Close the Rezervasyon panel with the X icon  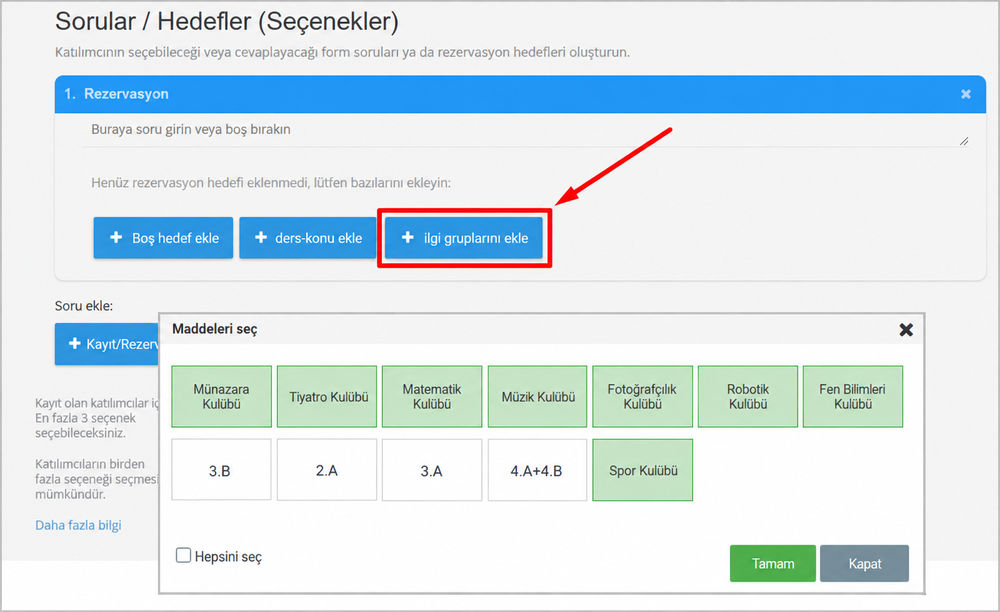pyautogui.click(x=966, y=94)
